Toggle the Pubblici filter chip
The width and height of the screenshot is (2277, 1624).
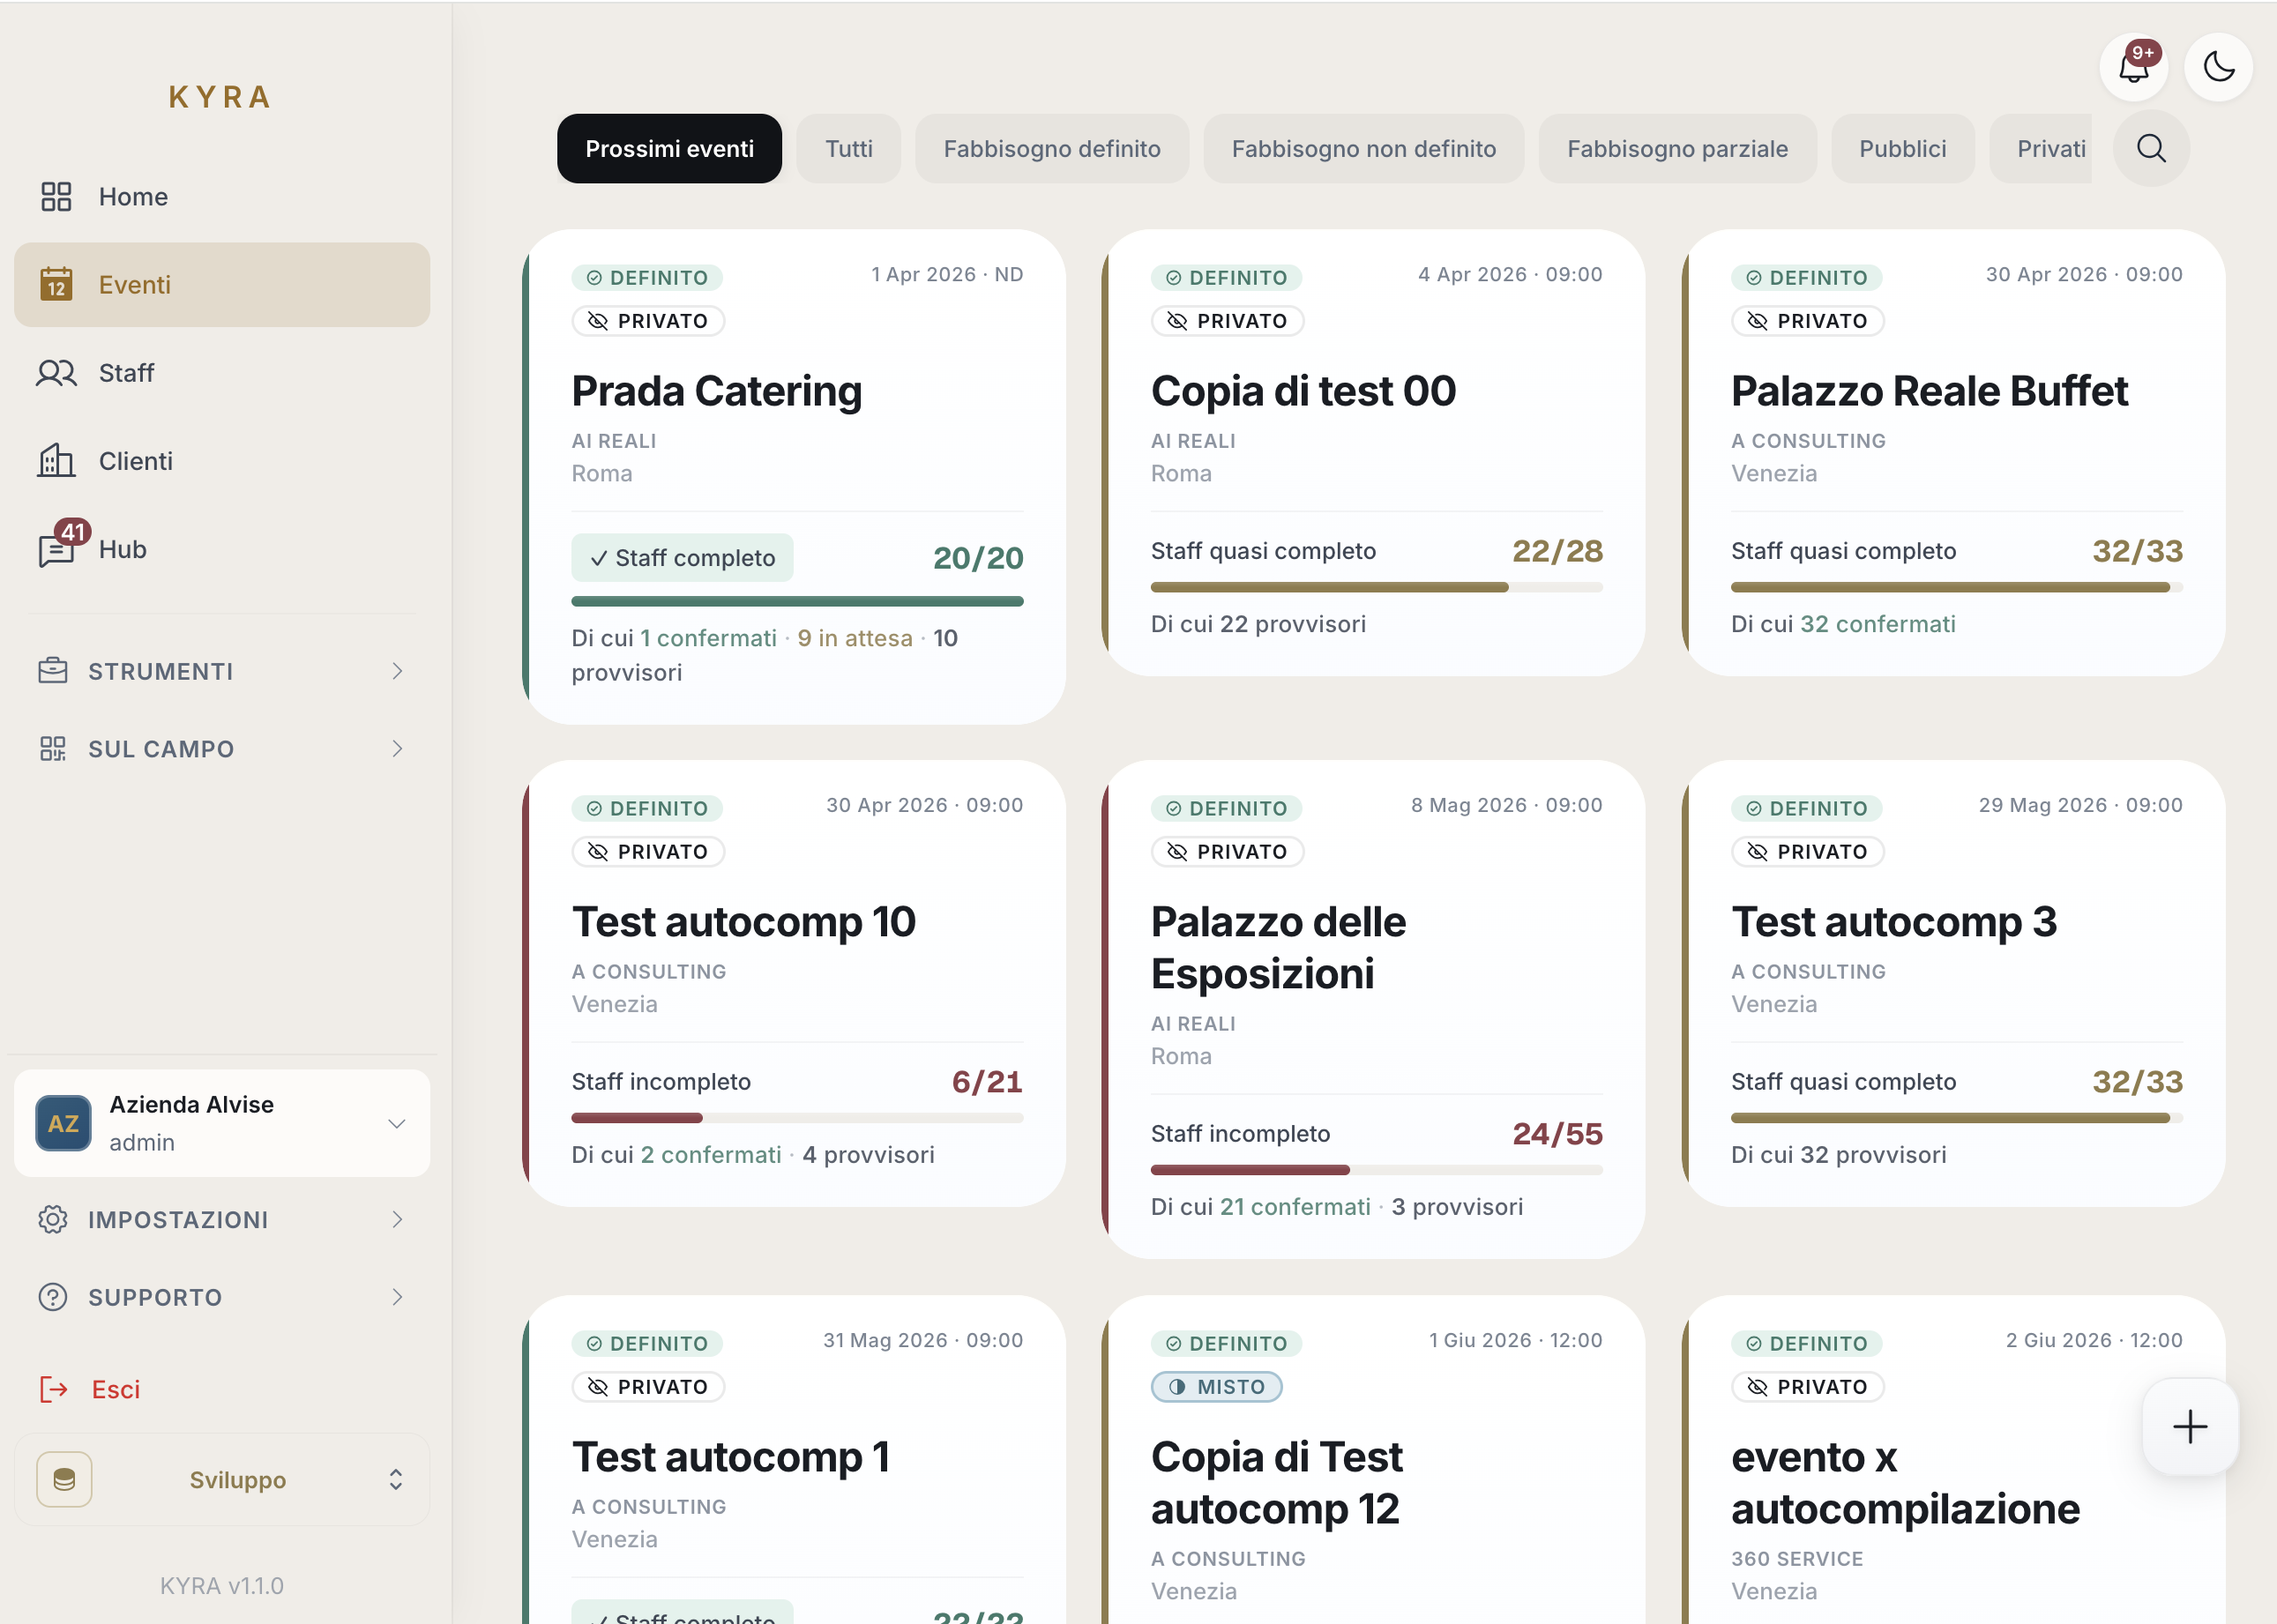point(1901,149)
